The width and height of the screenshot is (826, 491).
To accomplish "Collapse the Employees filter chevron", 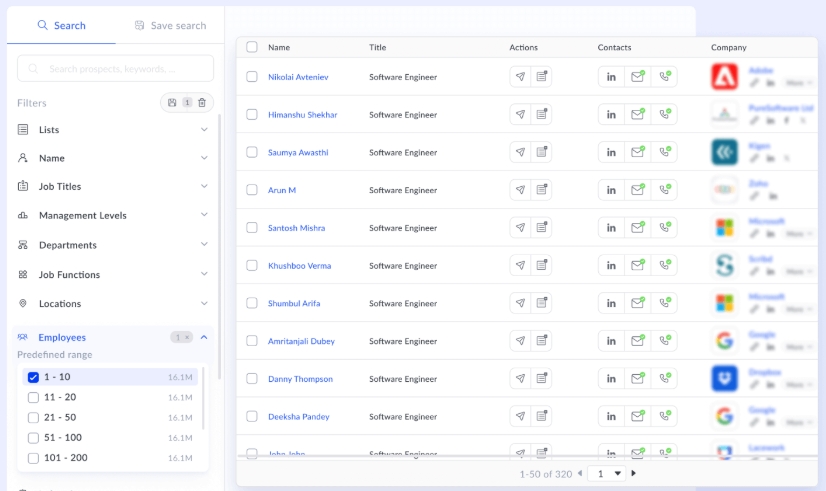I will coord(204,337).
